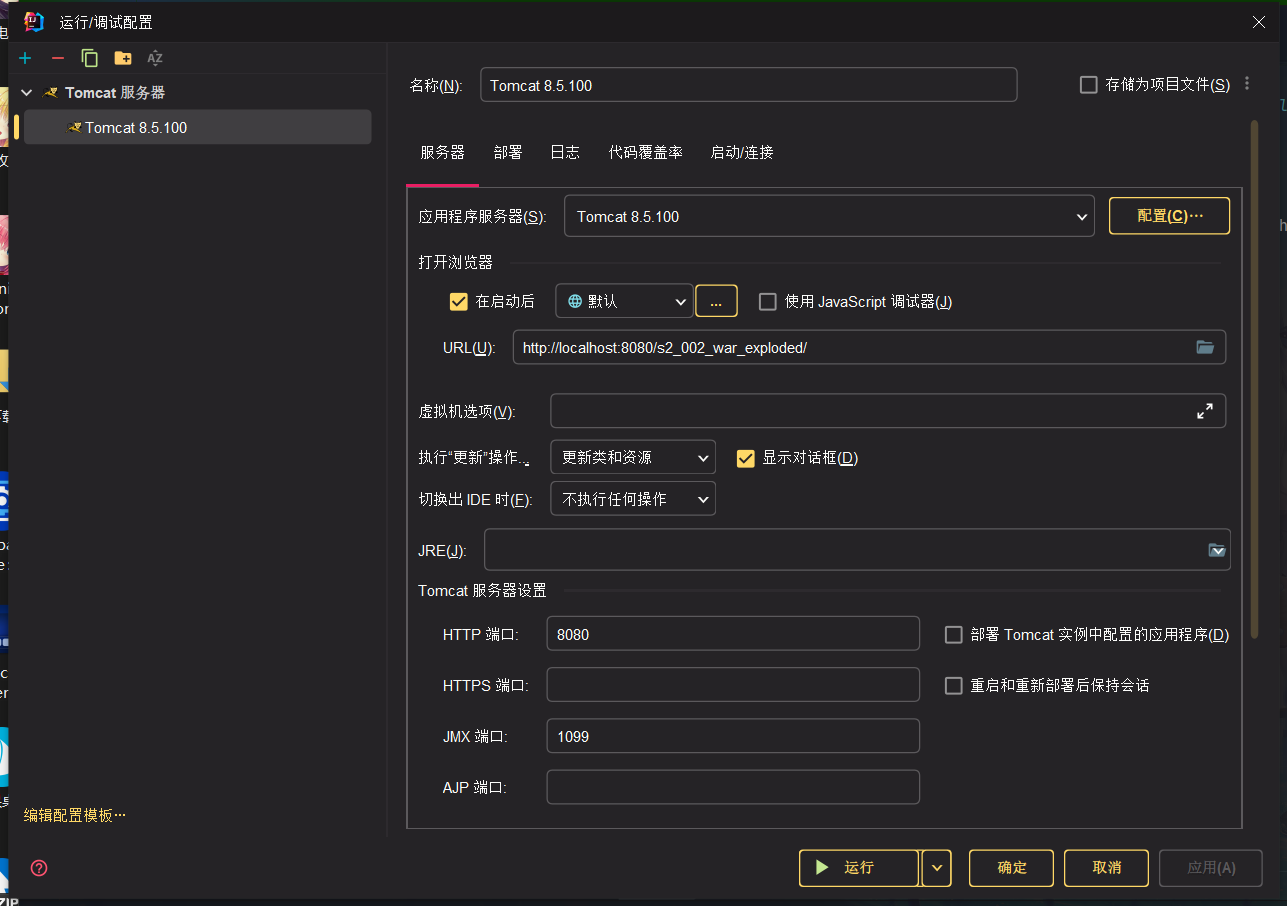Open 更新类和资源 dropdown
1287x906 pixels.
pyautogui.click(x=633, y=457)
